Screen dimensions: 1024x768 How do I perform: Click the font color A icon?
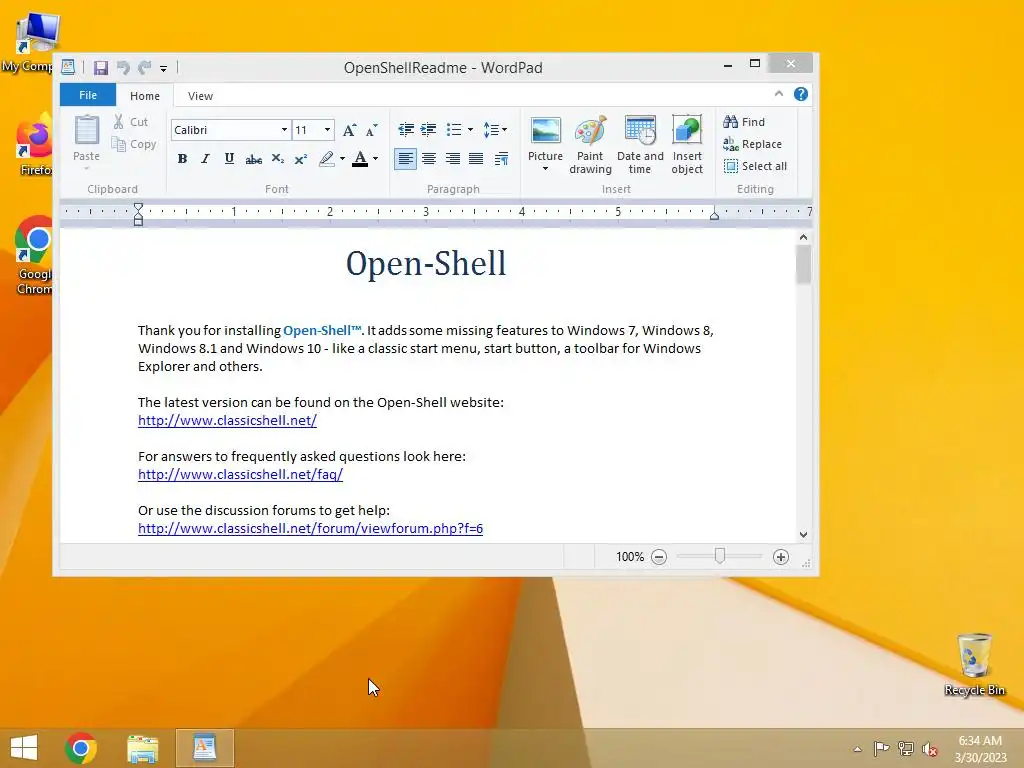click(x=360, y=159)
